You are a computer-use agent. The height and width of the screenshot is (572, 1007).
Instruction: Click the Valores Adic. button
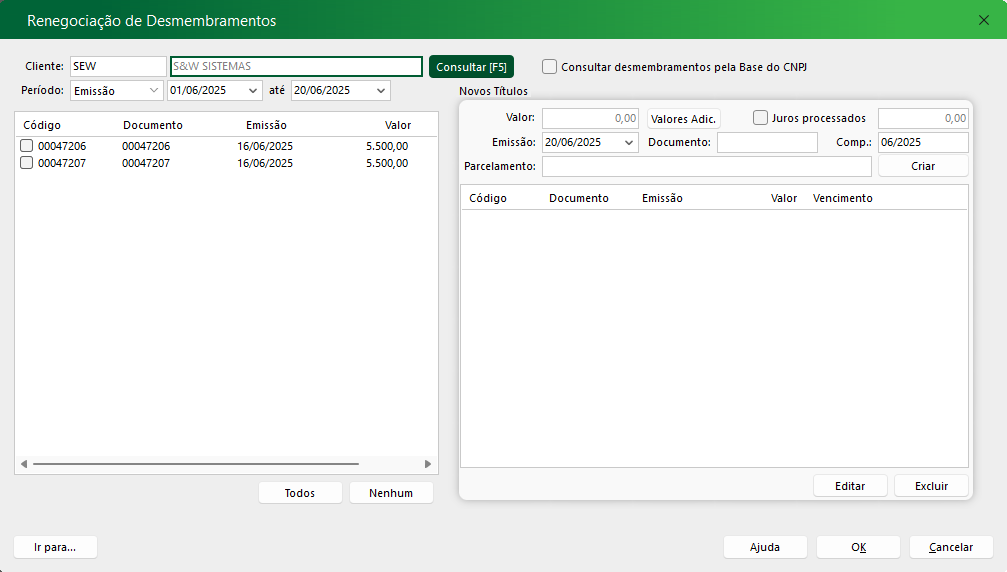[683, 119]
